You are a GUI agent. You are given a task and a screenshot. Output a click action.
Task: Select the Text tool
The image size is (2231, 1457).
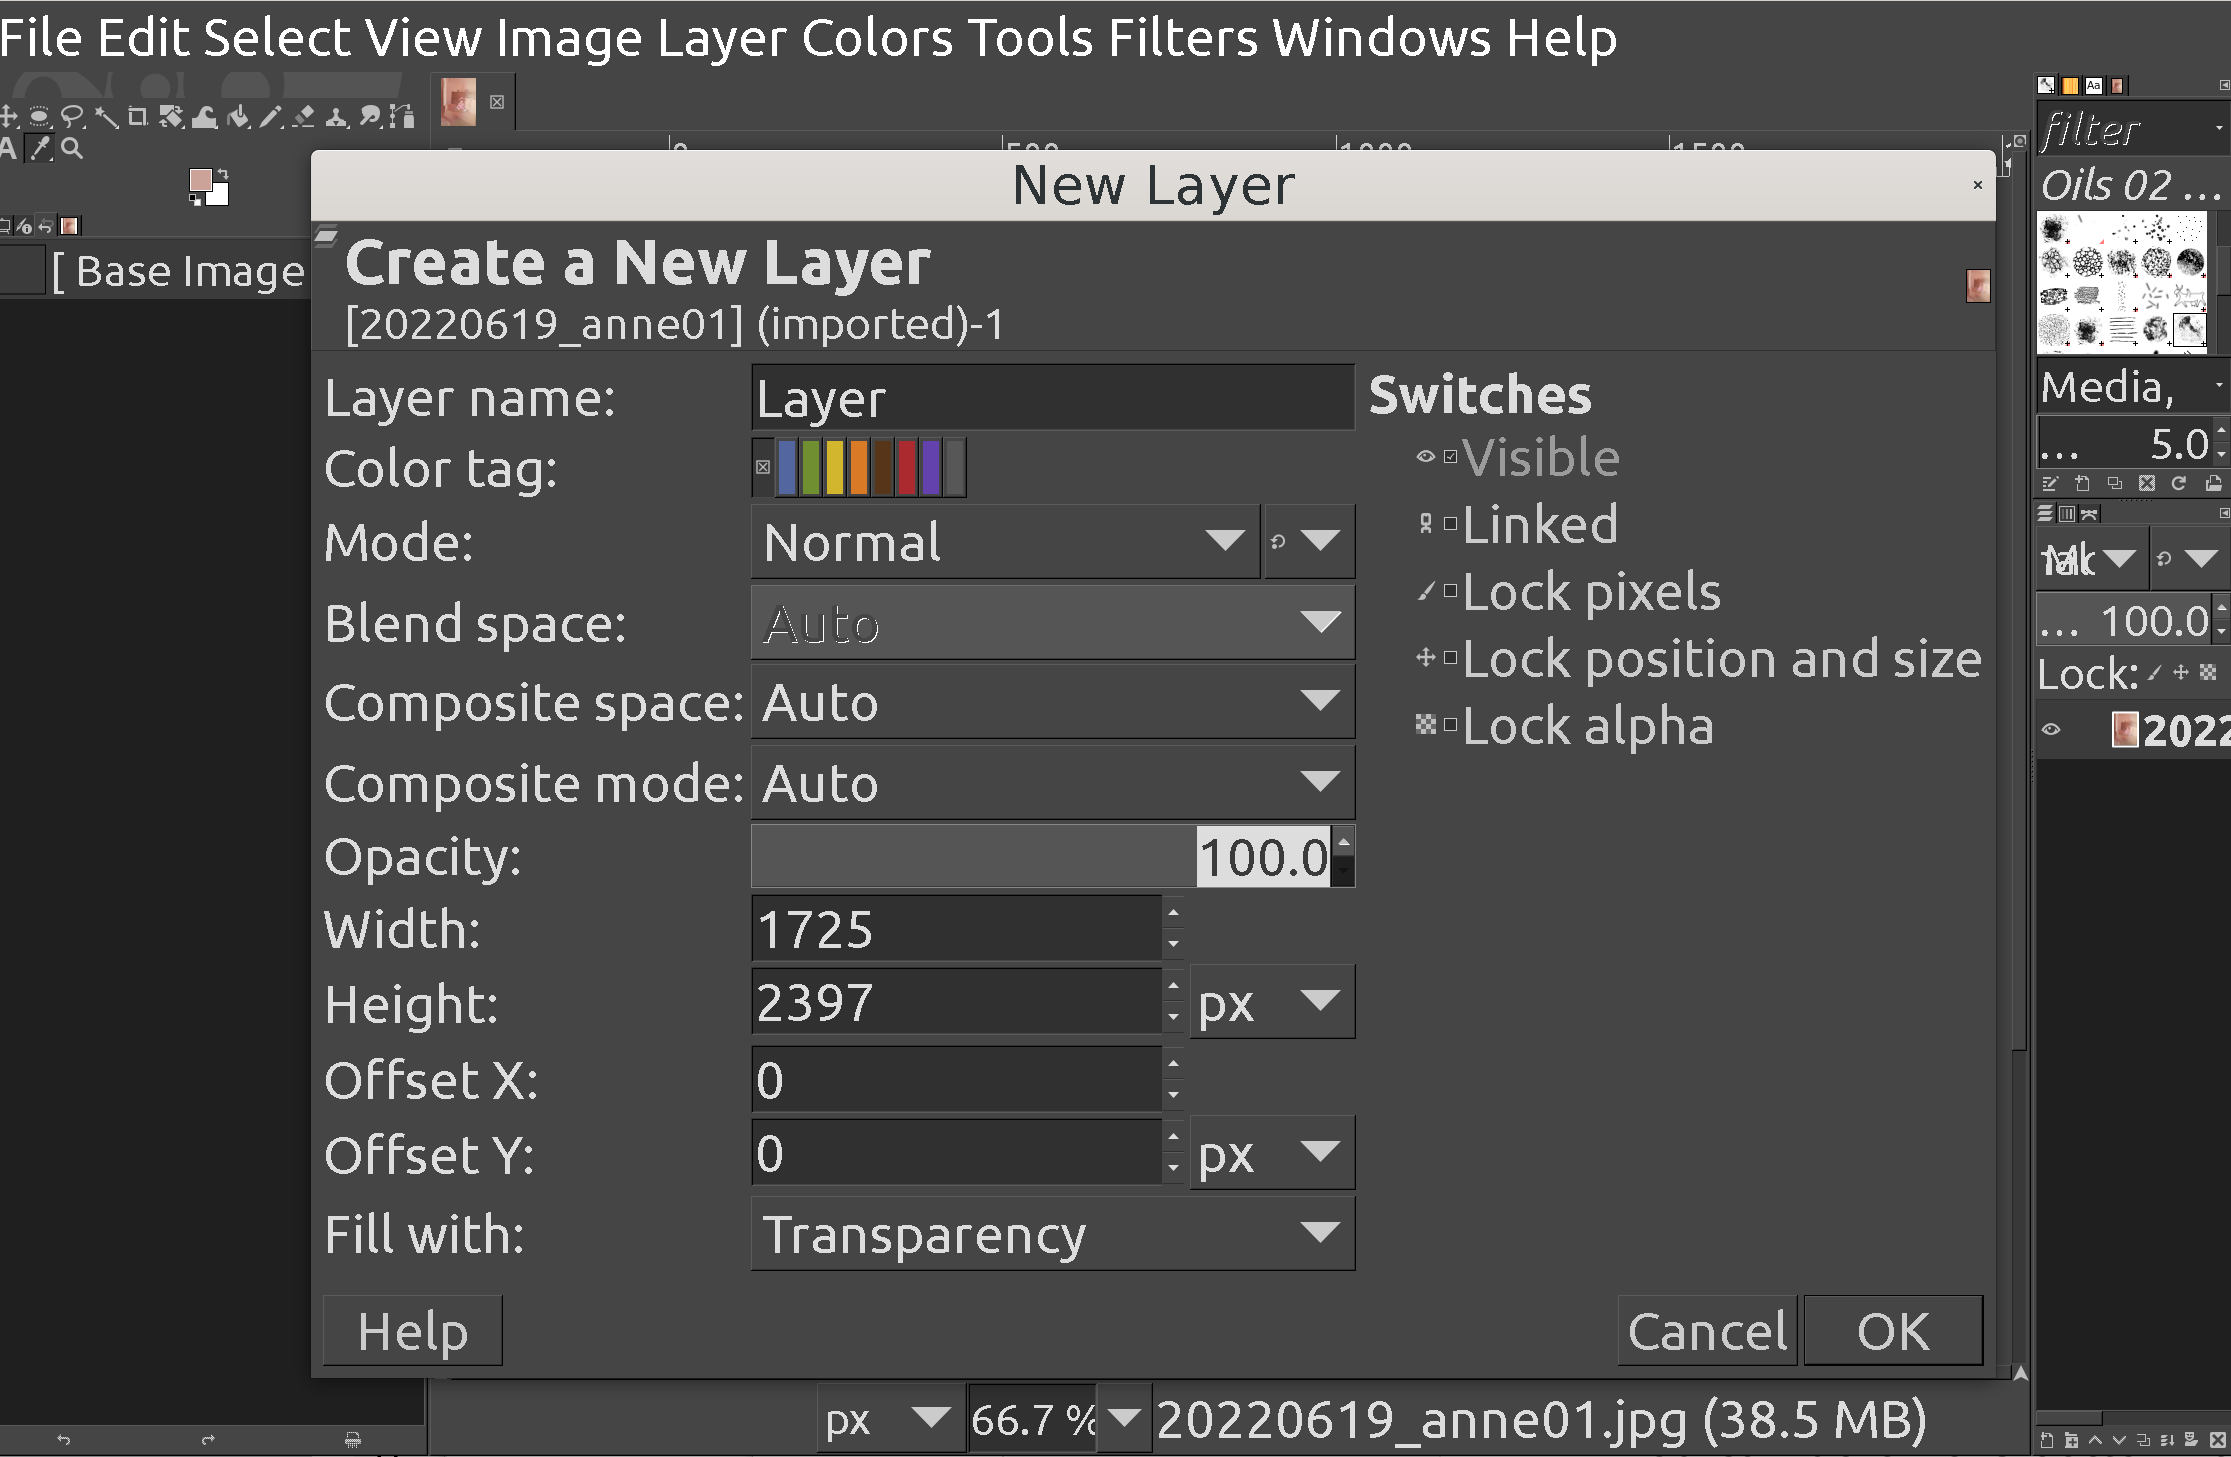click(8, 149)
